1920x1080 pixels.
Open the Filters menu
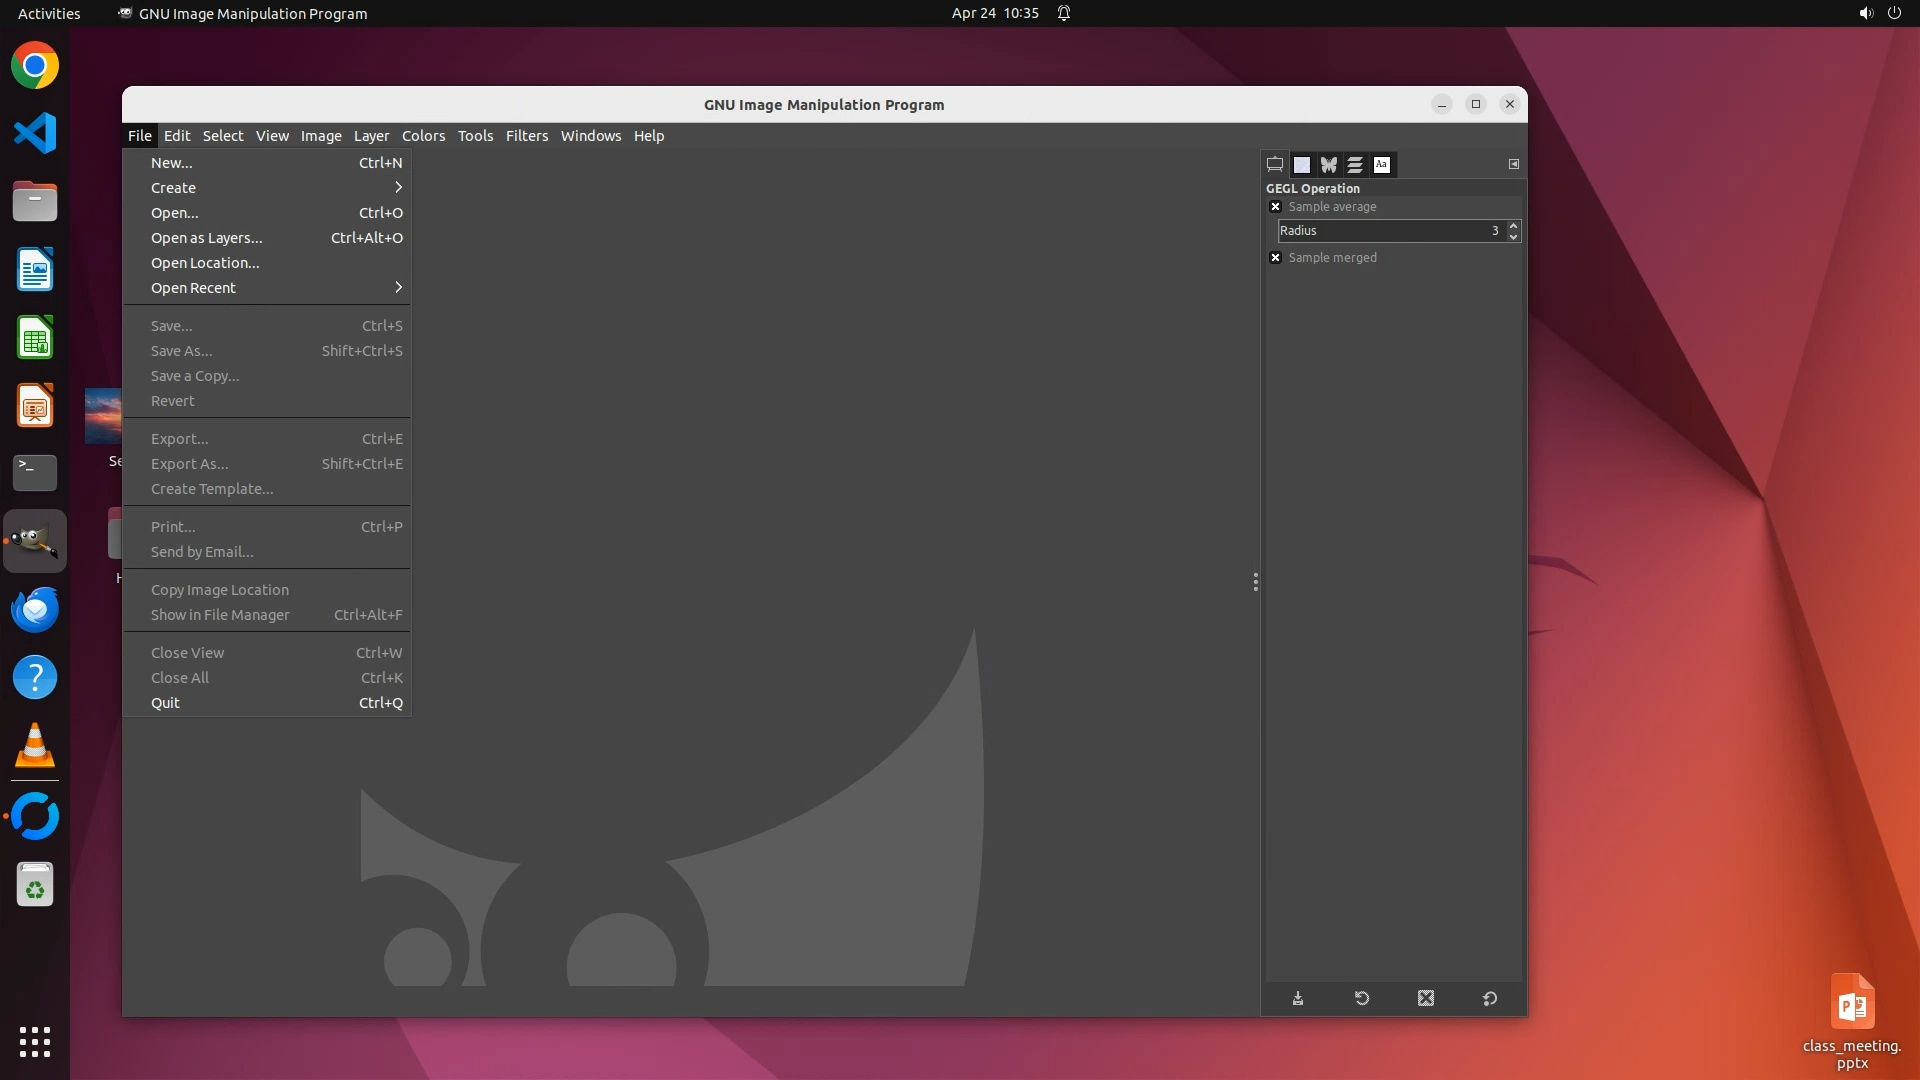point(526,136)
